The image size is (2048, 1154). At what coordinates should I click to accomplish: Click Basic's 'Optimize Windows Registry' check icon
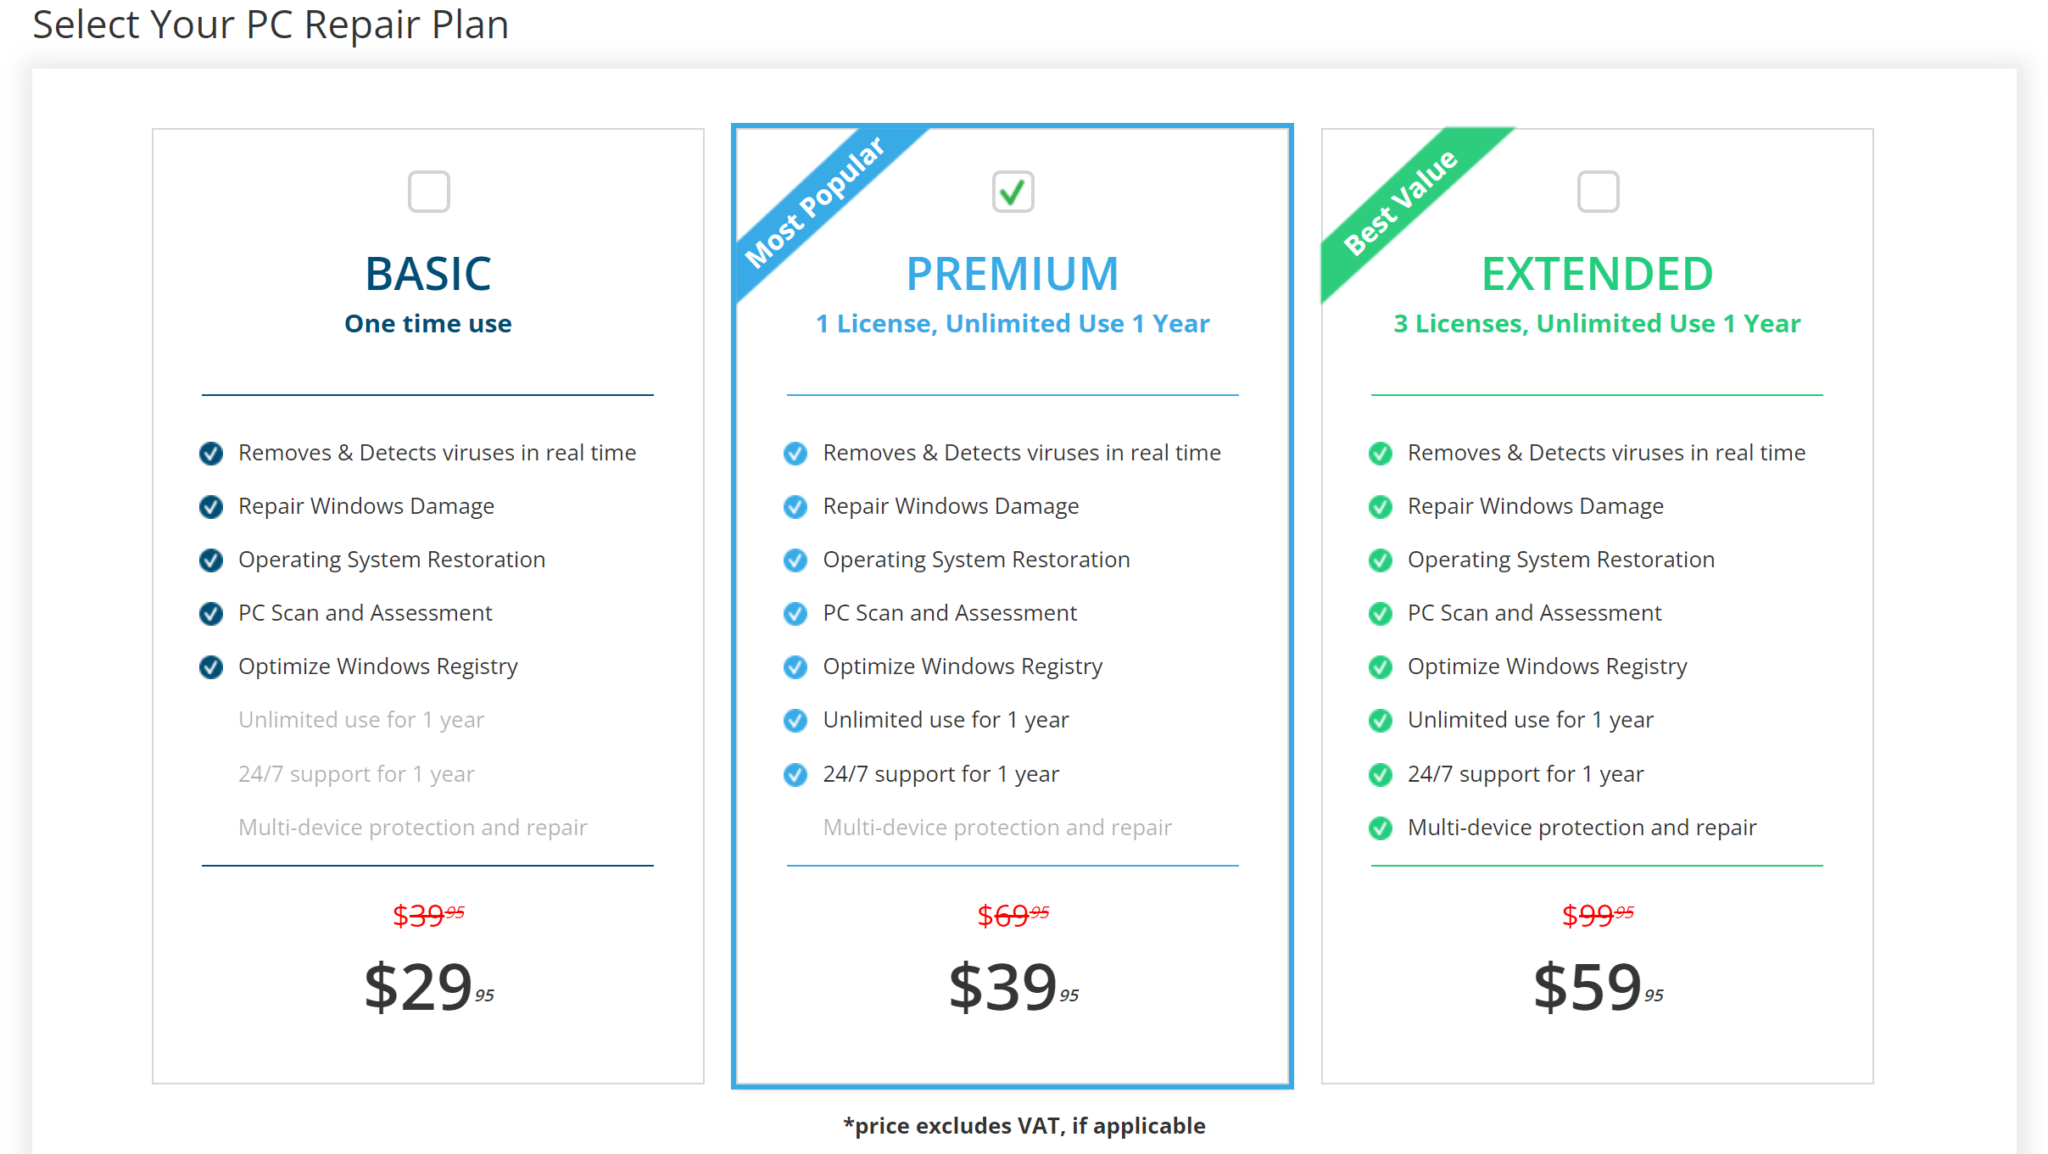point(211,667)
